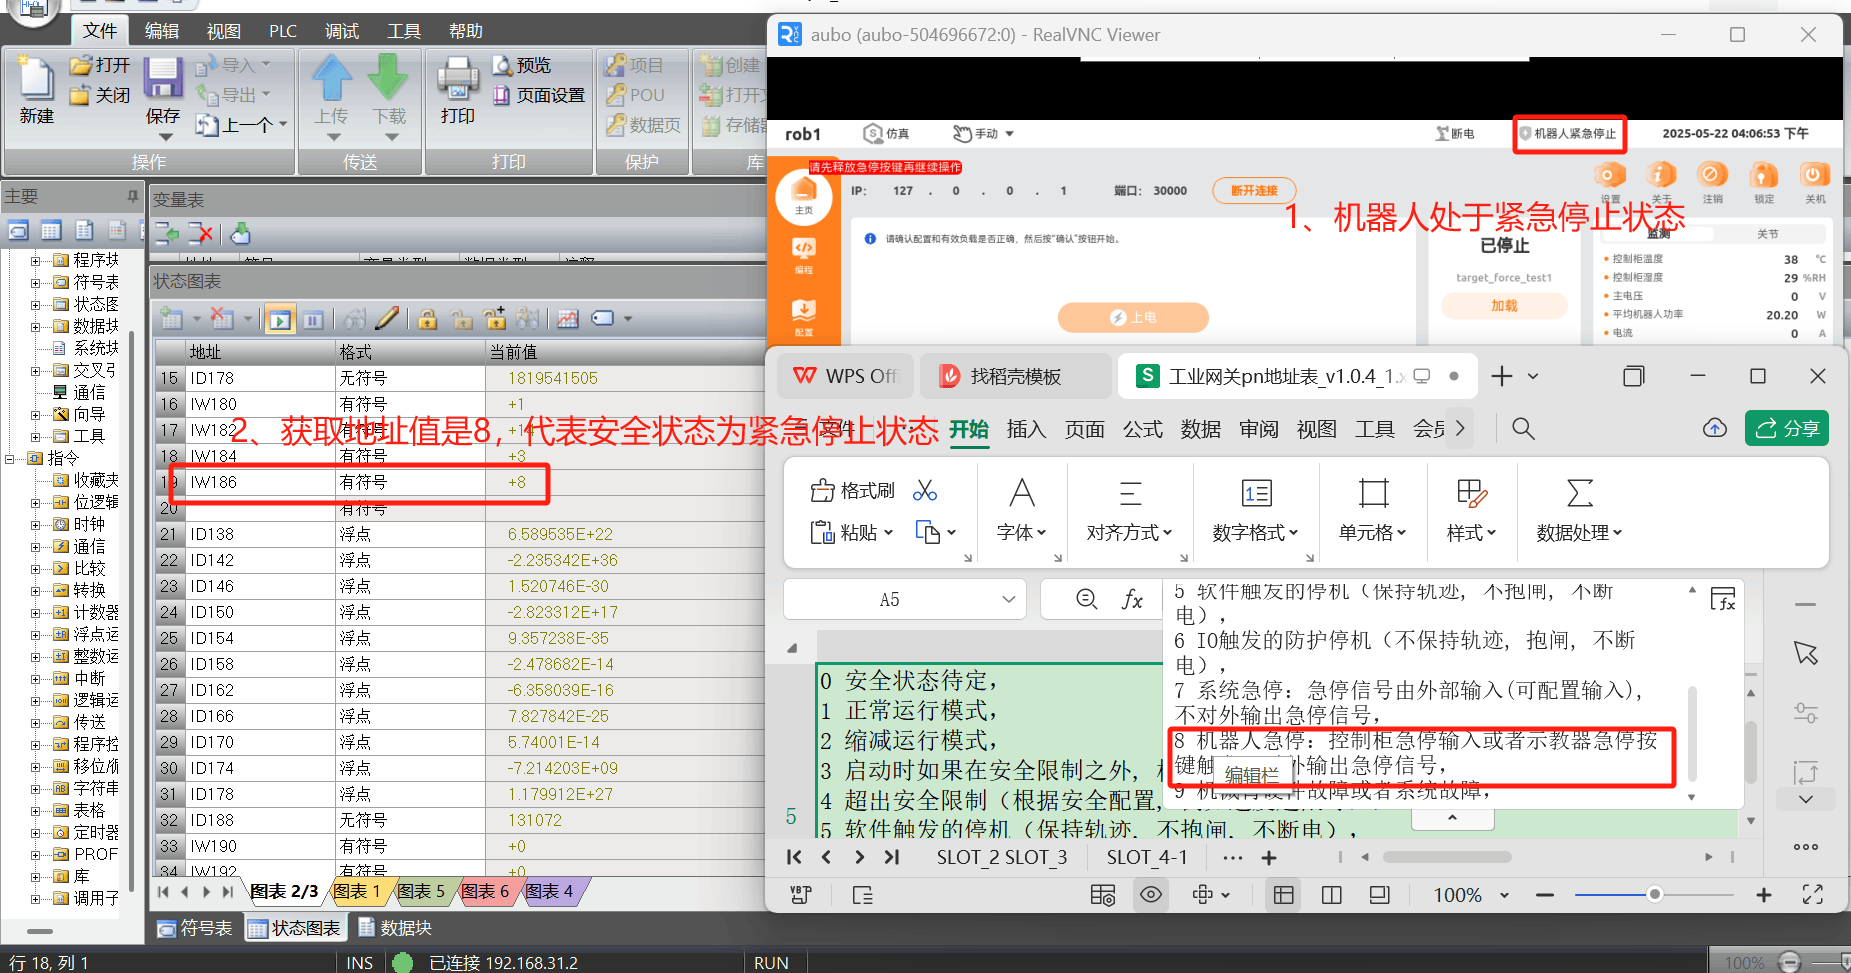Click the Data Processing (数据处理) sigma icon
This screenshot has height=973, width=1851.
click(1579, 493)
